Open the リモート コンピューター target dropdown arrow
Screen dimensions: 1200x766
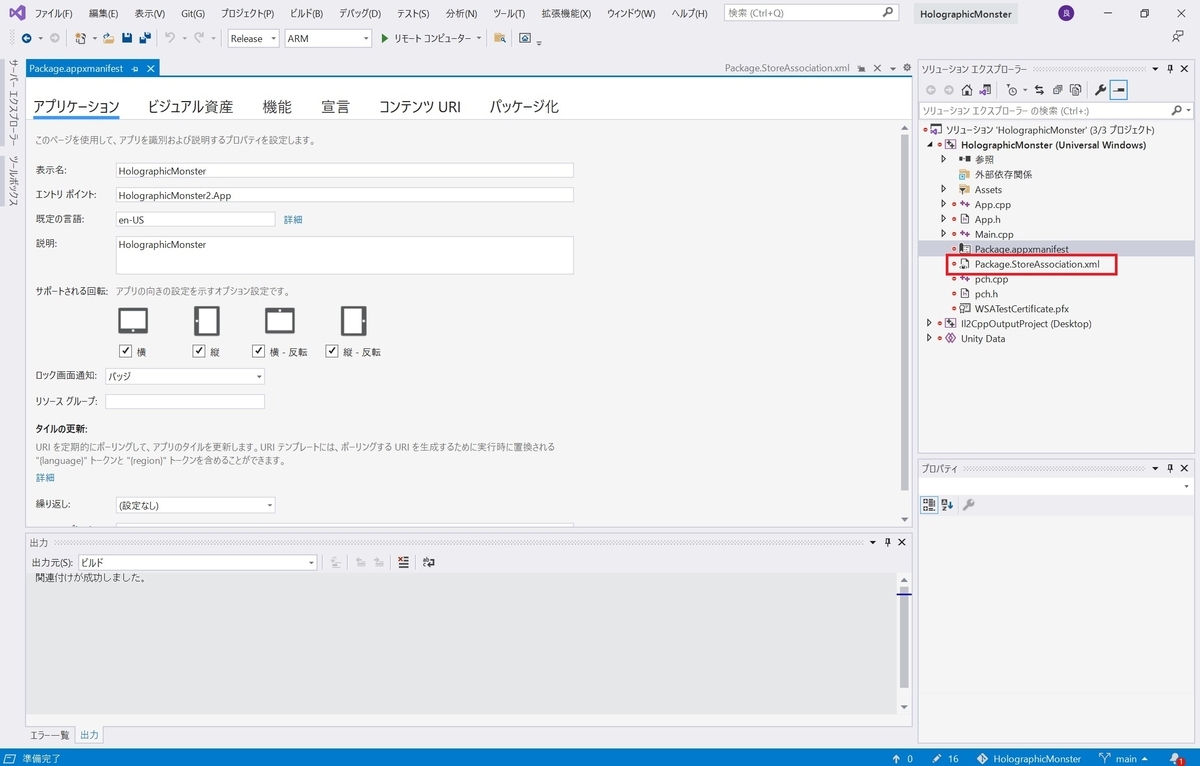(x=479, y=38)
